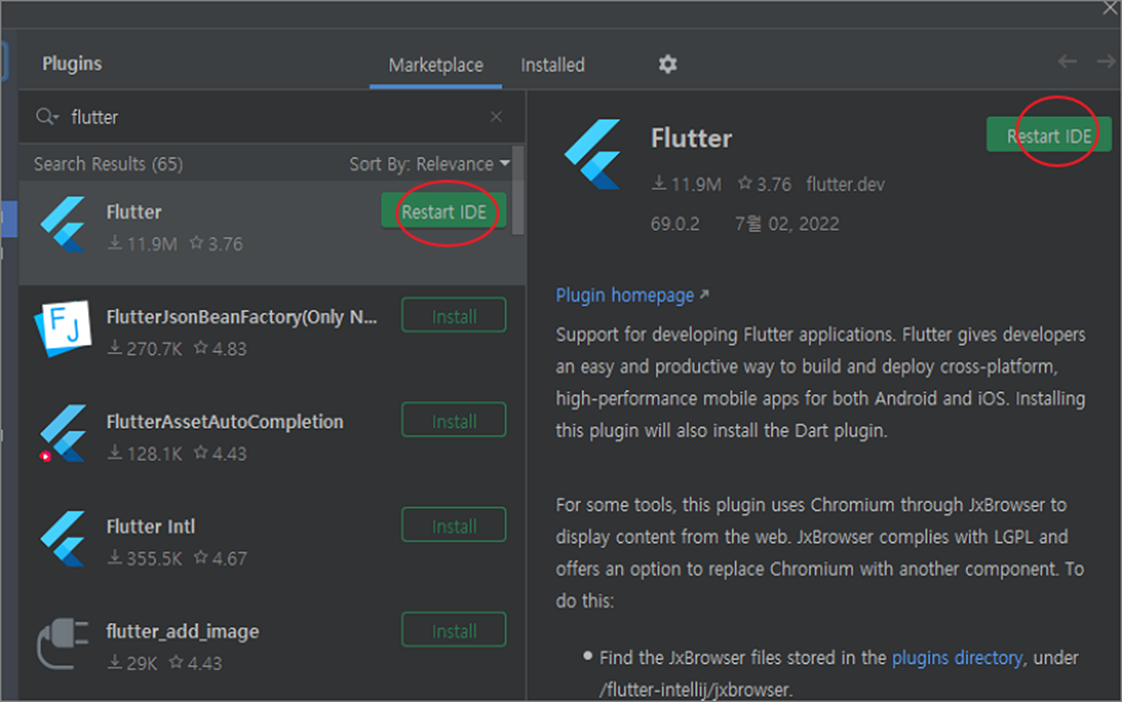Viewport: 1122px width, 702px height.
Task: Open Sort By Relevance dropdown
Action: [x=429, y=164]
